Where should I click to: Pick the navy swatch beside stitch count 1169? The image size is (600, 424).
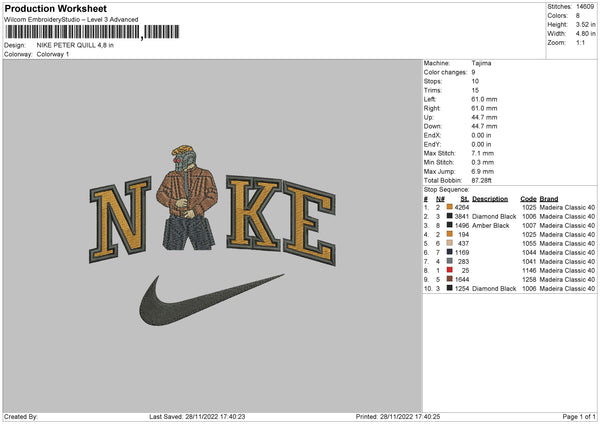click(x=450, y=252)
